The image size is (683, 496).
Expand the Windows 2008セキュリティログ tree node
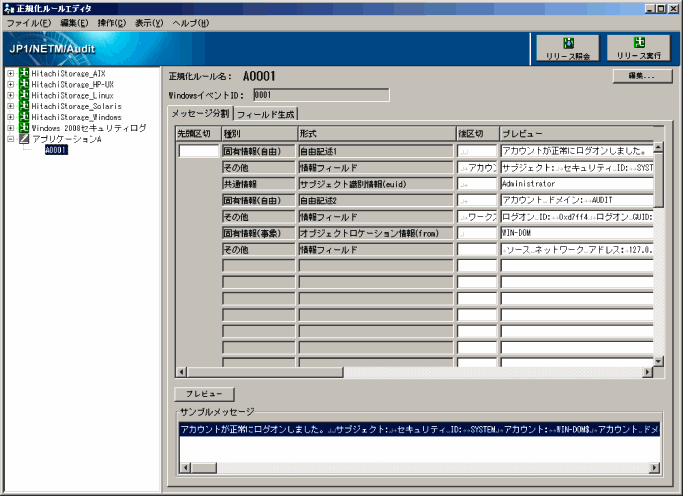click(x=10, y=128)
